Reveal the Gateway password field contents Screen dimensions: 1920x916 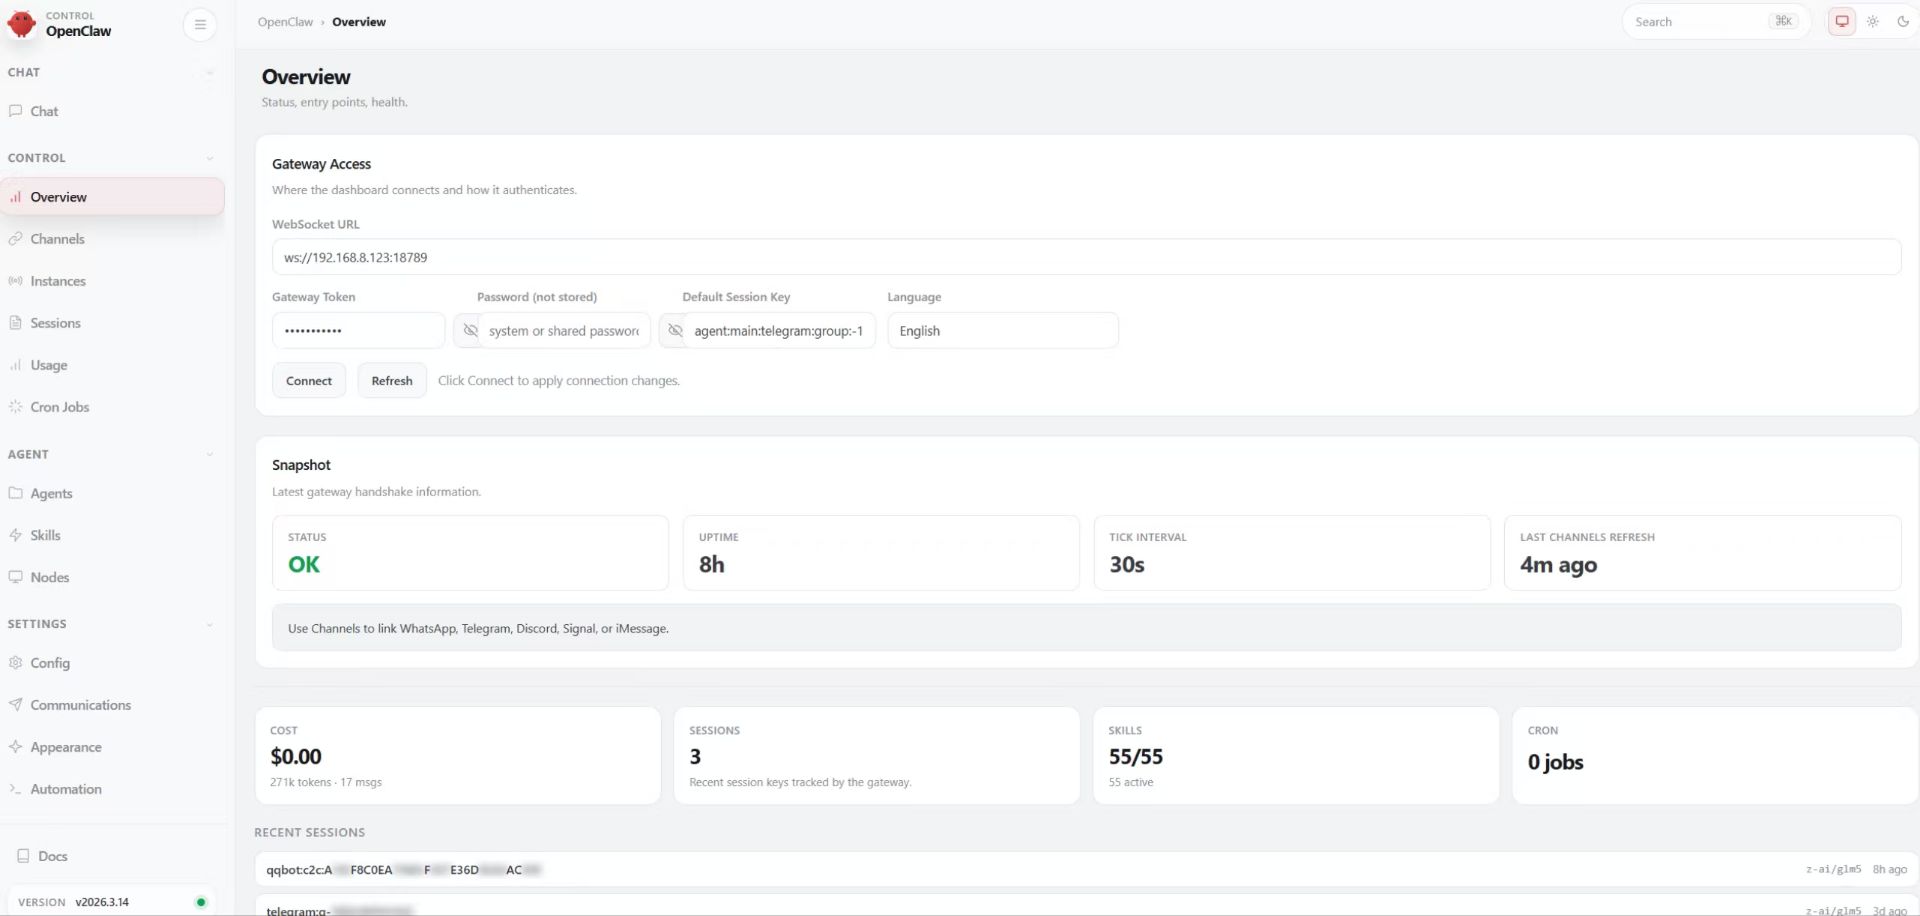tap(470, 330)
